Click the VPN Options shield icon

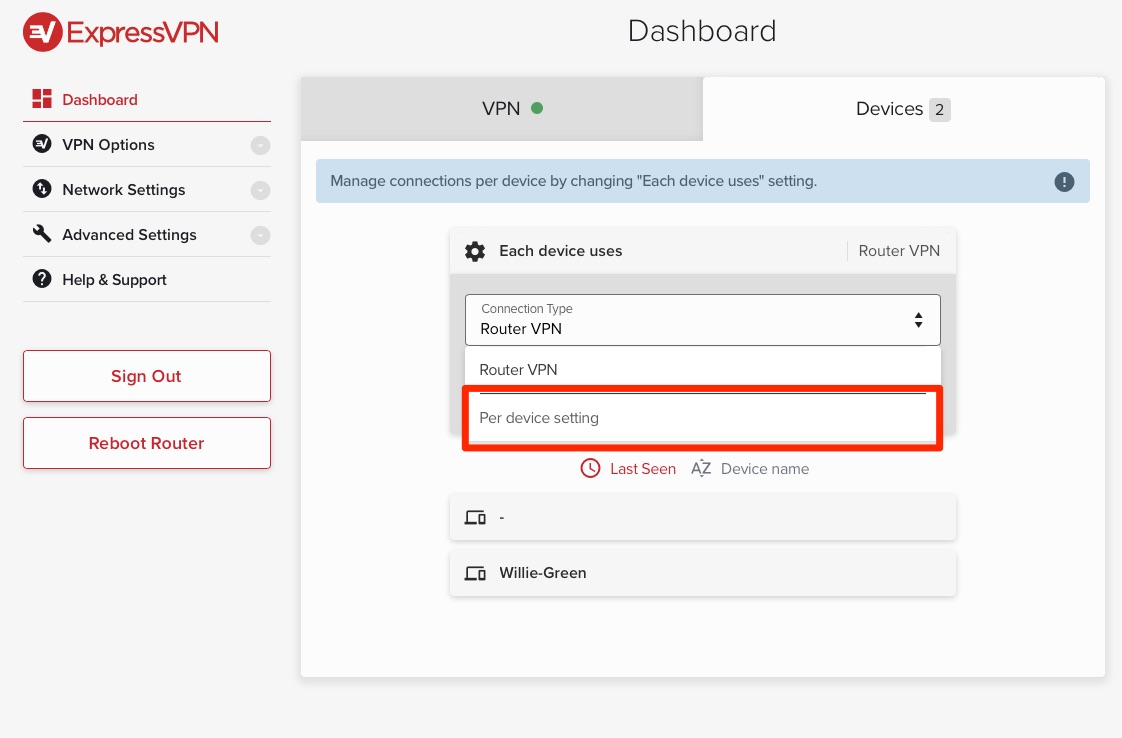tap(41, 144)
